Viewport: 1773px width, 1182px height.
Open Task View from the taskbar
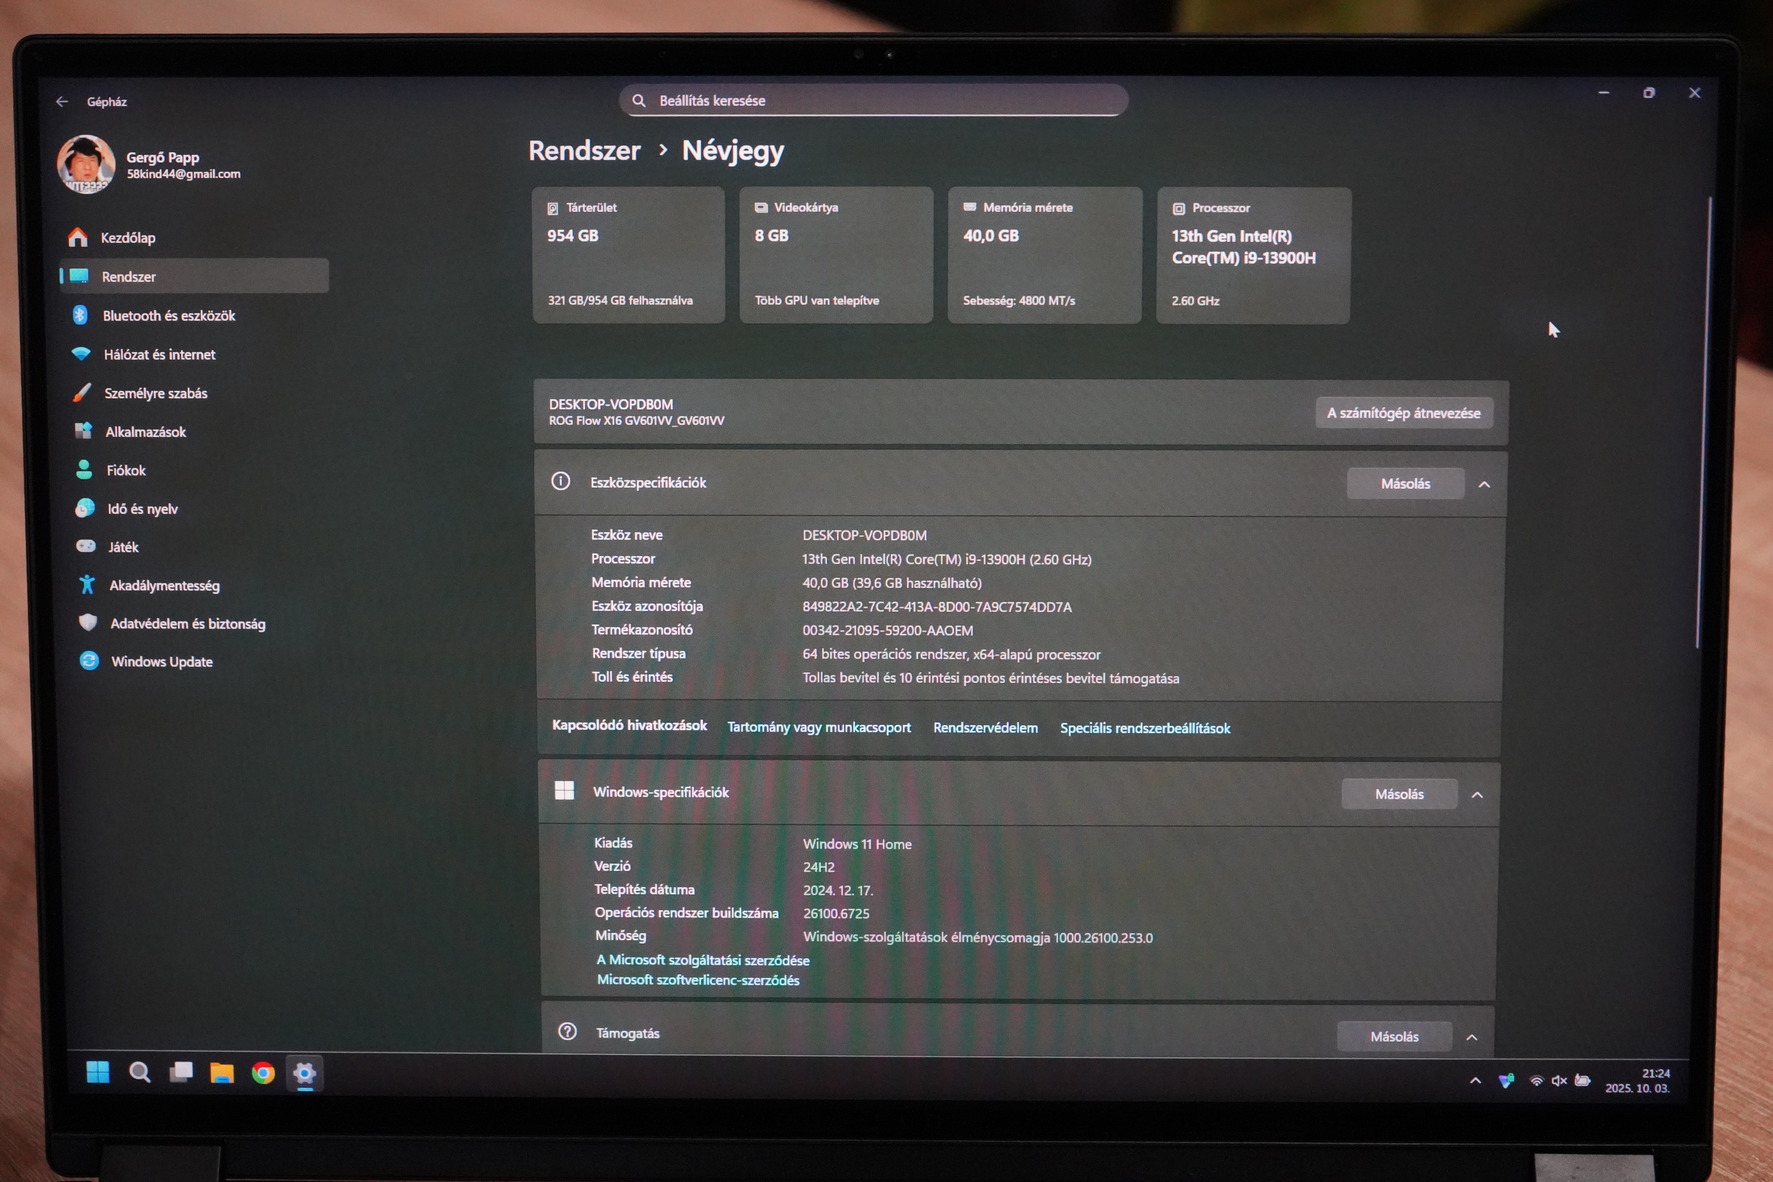coord(181,1073)
